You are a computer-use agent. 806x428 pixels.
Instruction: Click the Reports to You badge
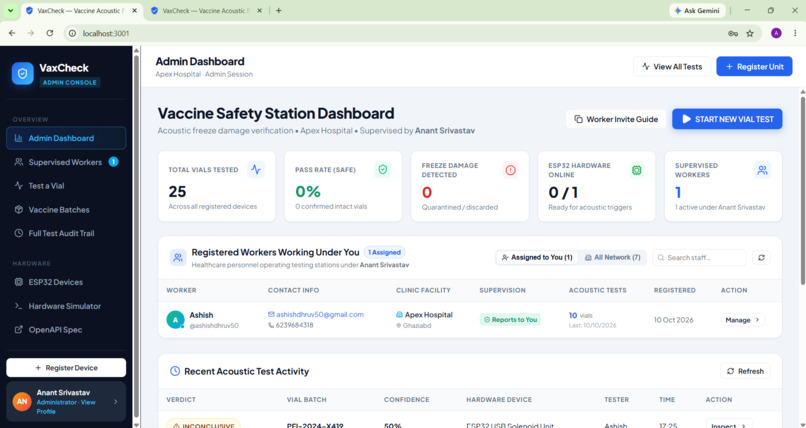(510, 320)
